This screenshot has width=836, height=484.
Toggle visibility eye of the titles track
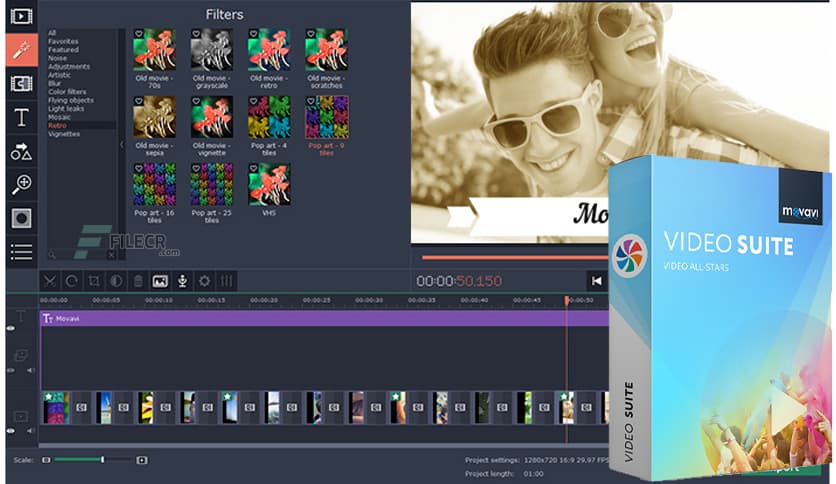click(x=11, y=328)
